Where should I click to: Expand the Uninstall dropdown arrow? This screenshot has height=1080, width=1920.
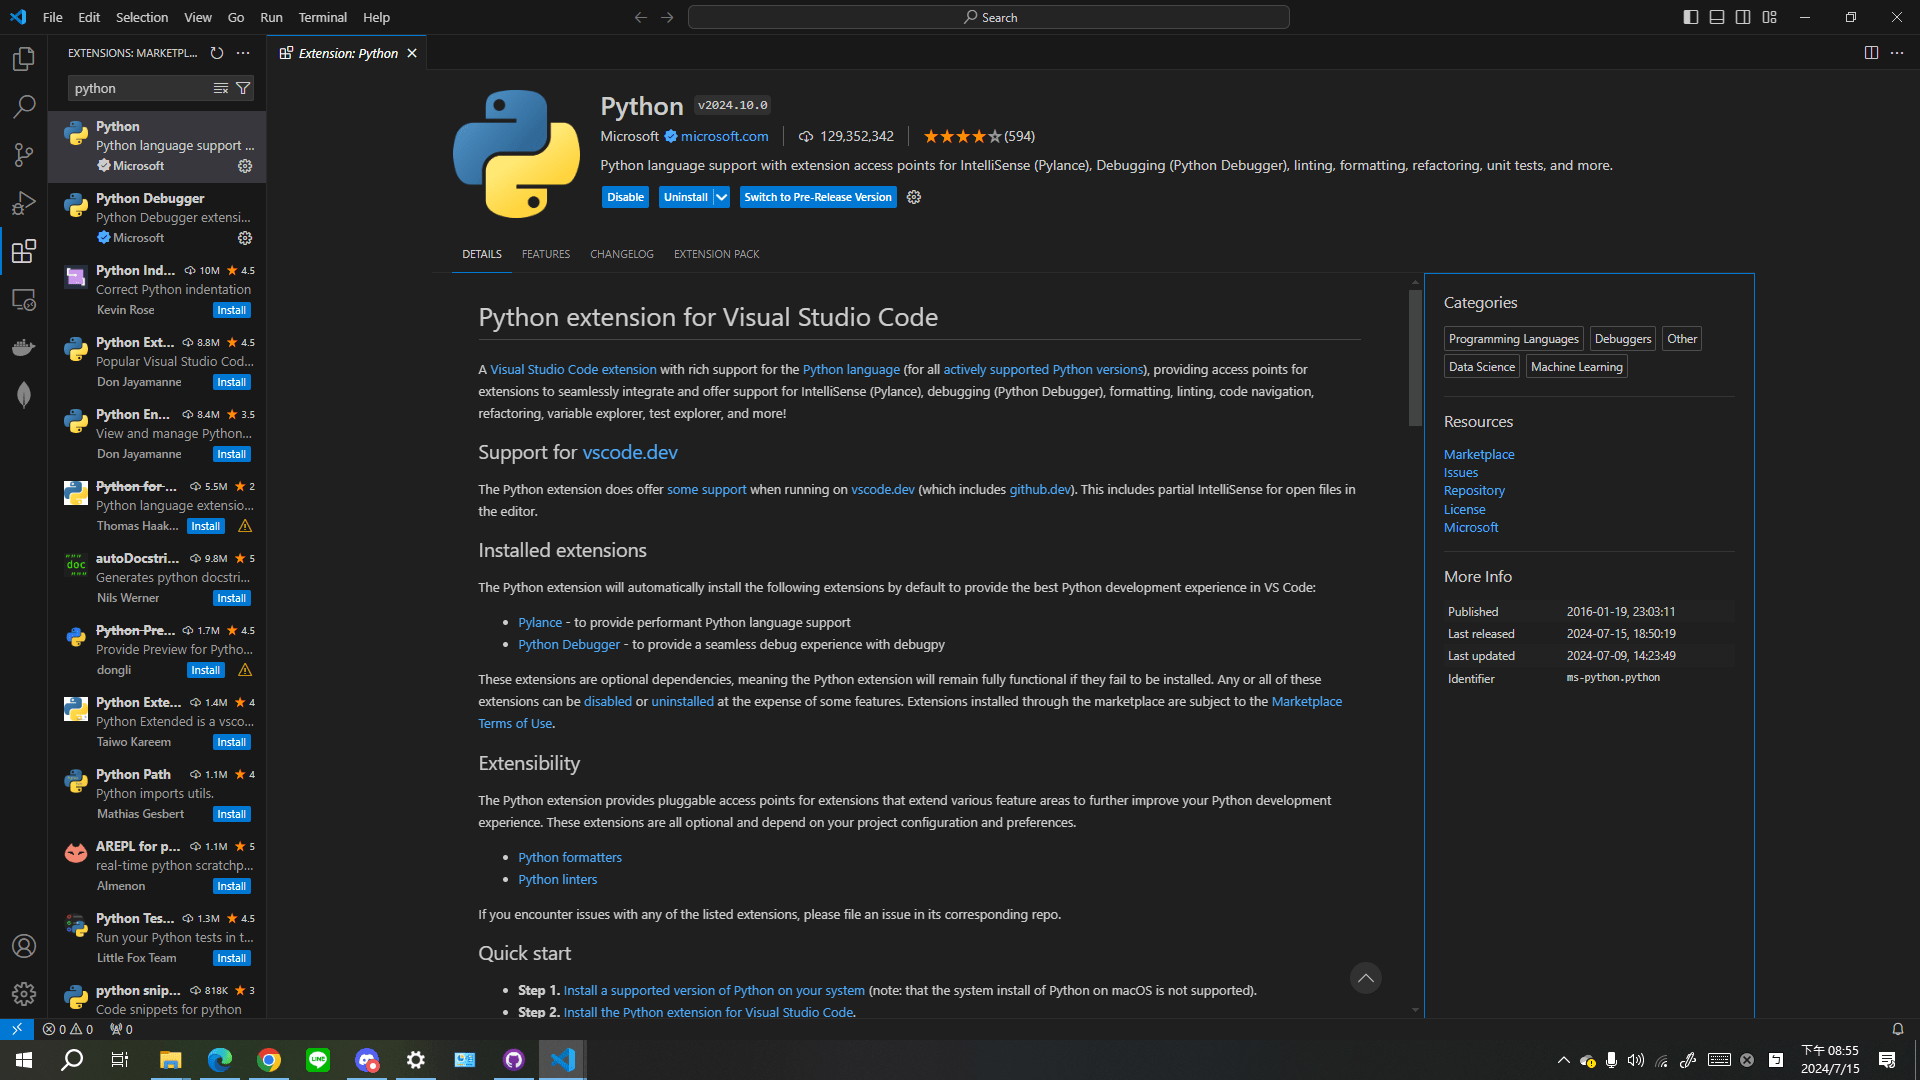click(x=721, y=197)
